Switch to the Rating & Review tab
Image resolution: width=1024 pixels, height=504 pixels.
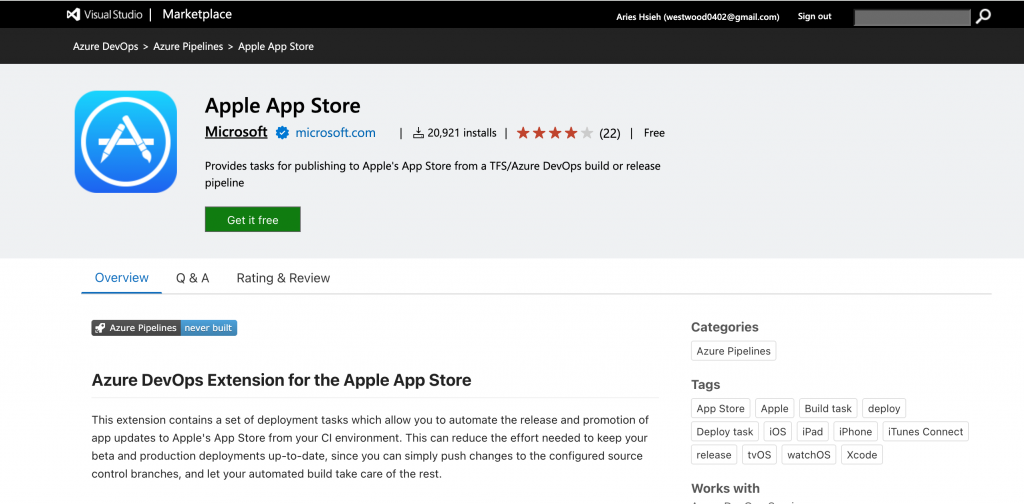pos(283,278)
